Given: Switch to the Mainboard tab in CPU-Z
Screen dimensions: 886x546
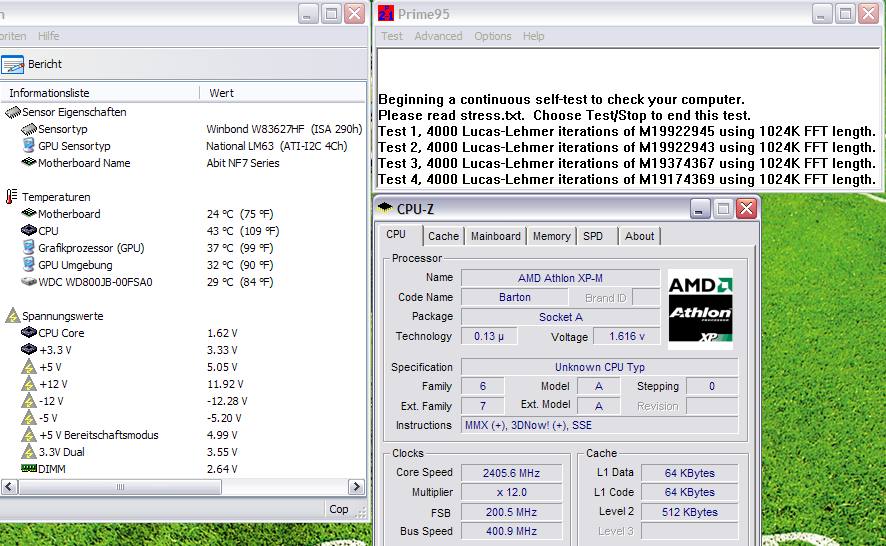Looking at the screenshot, I should (x=496, y=236).
